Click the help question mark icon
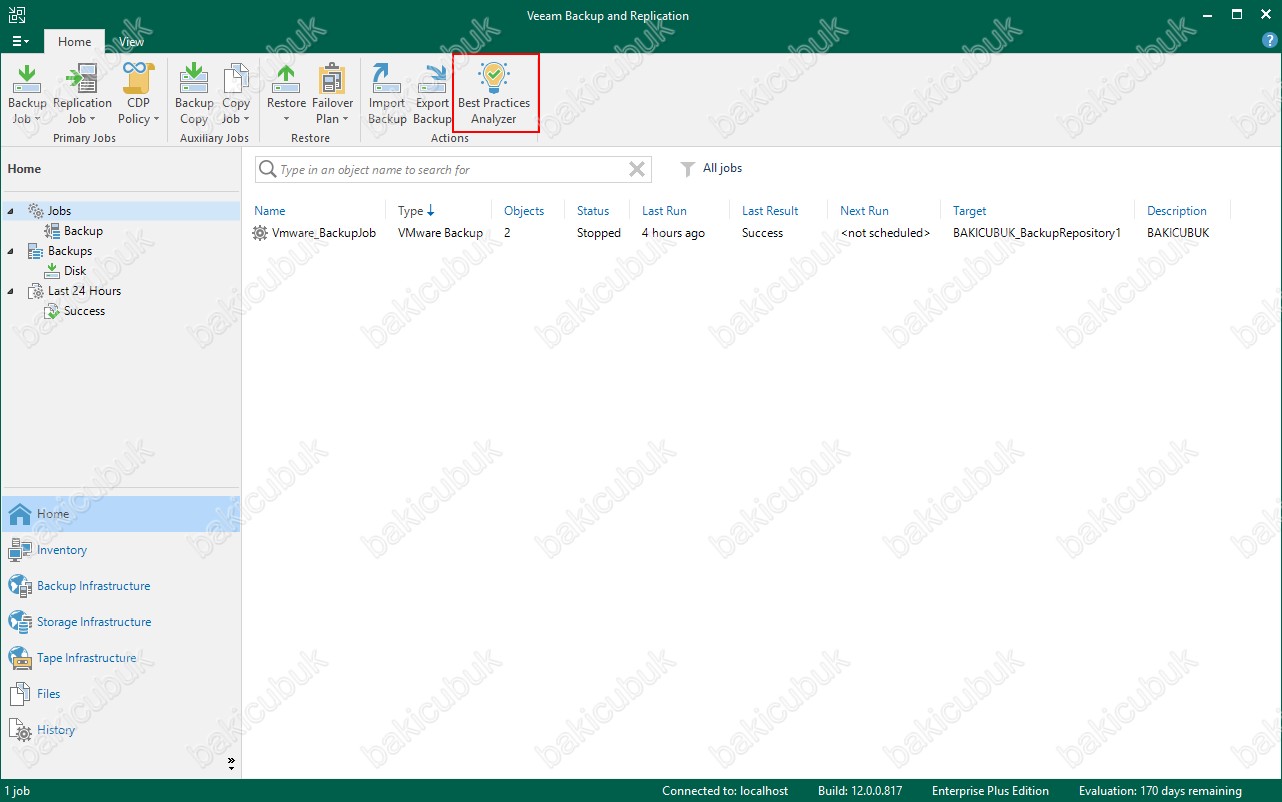 pyautogui.click(x=1270, y=41)
